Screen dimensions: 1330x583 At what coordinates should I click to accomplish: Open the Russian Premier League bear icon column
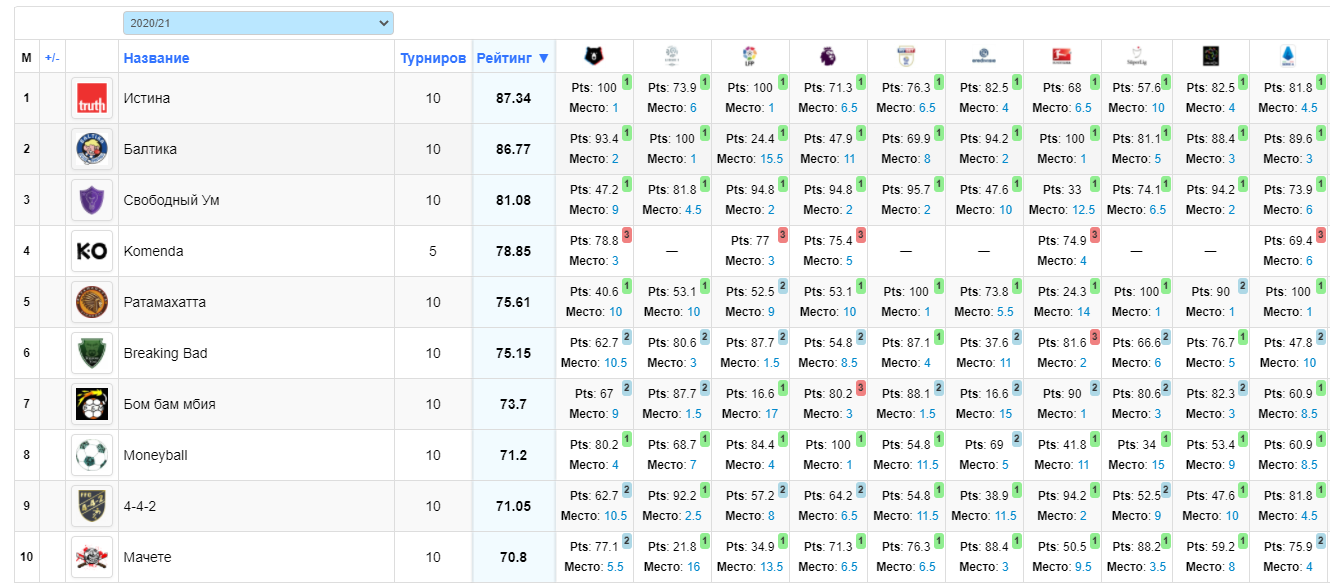click(x=594, y=56)
